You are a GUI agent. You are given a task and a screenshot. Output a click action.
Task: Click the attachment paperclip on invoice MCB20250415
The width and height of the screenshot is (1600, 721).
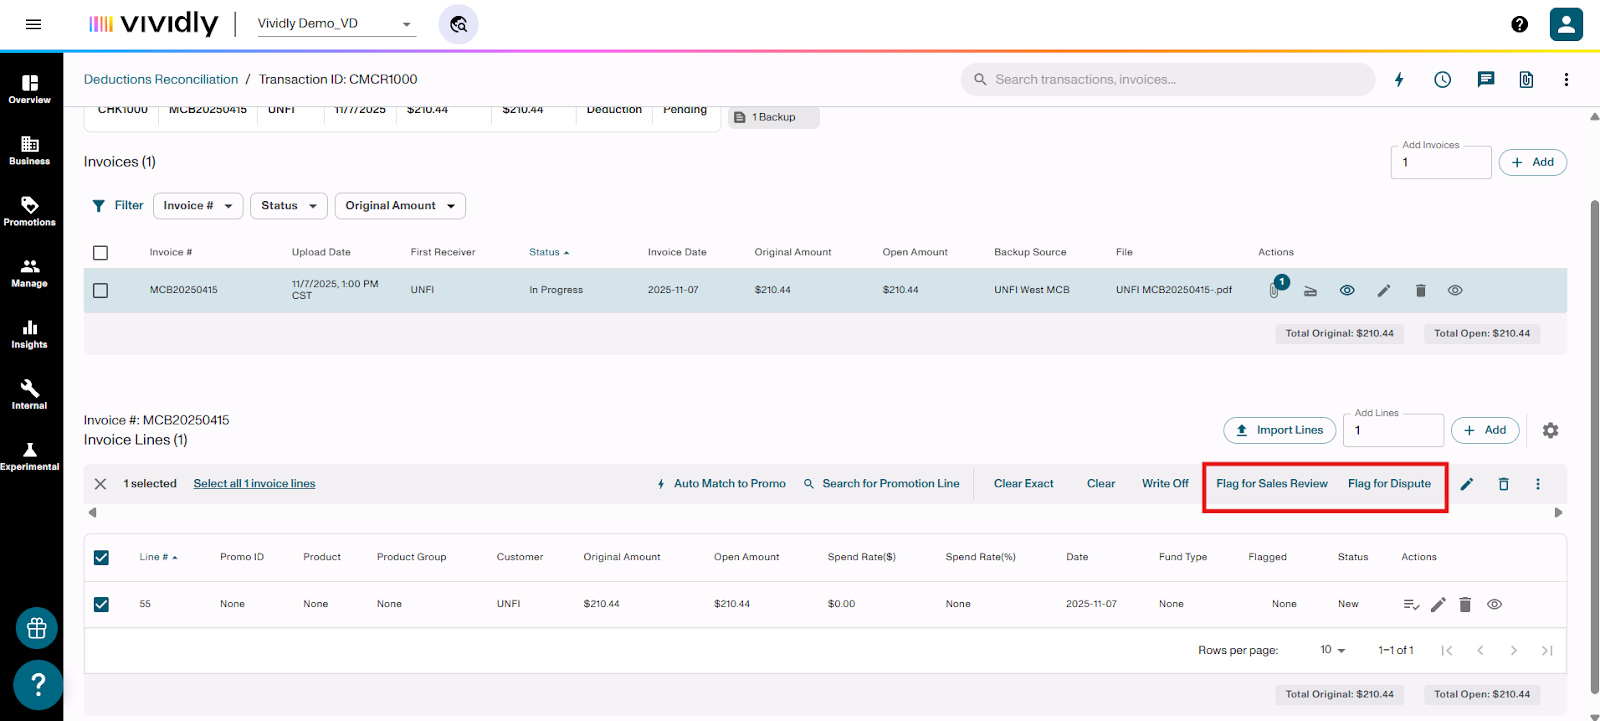(x=1274, y=290)
